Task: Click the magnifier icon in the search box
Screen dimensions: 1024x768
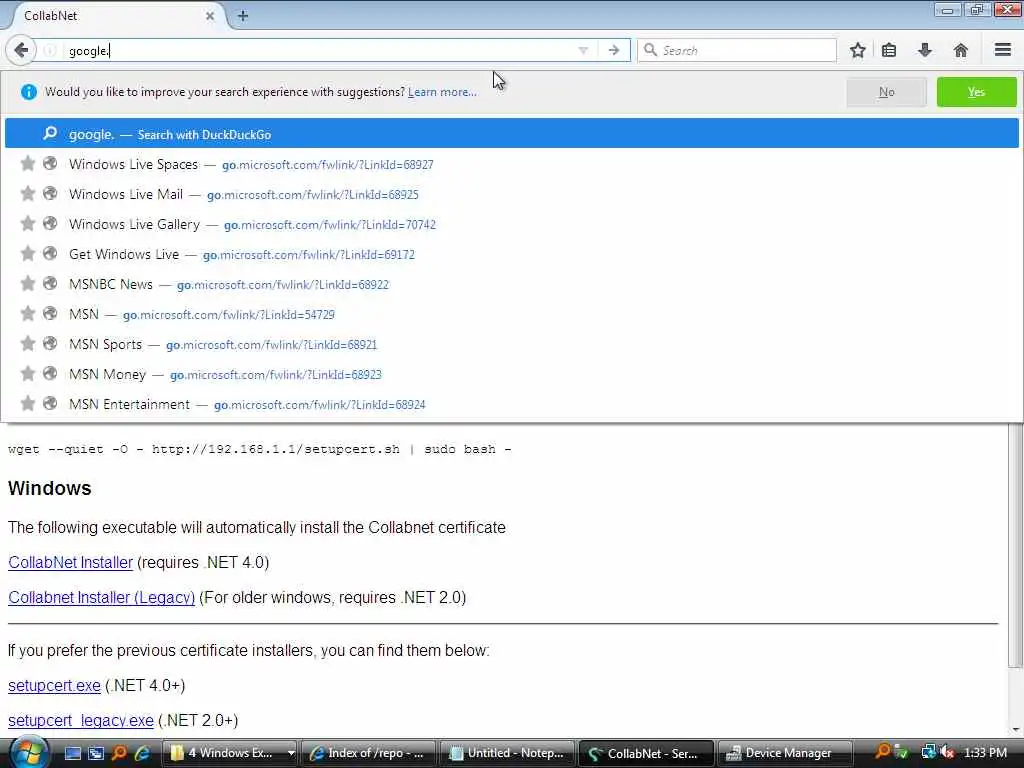Action: tap(650, 50)
